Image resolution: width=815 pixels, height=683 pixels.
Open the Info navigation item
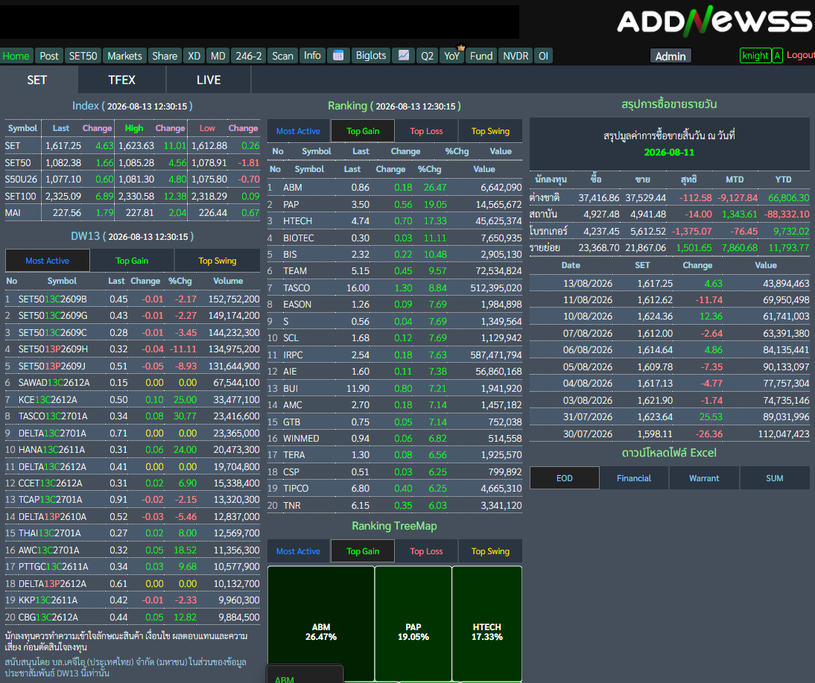[x=312, y=56]
